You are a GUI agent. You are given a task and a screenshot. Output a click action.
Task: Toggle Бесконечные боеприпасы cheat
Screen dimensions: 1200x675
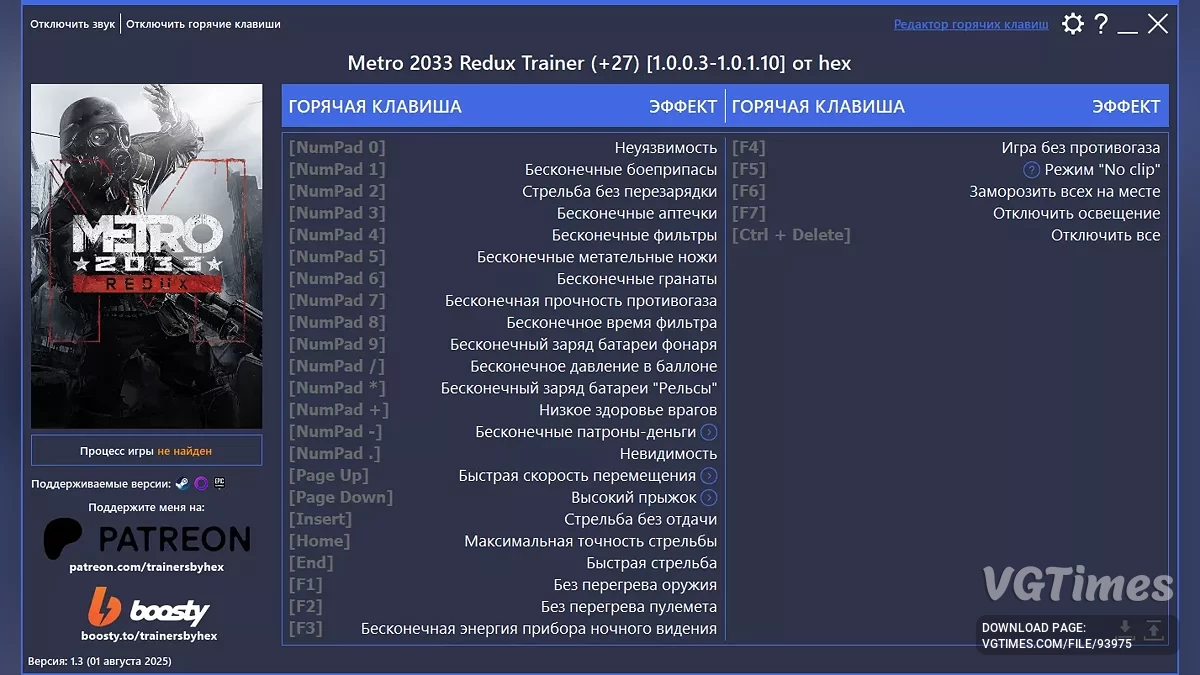click(x=621, y=170)
